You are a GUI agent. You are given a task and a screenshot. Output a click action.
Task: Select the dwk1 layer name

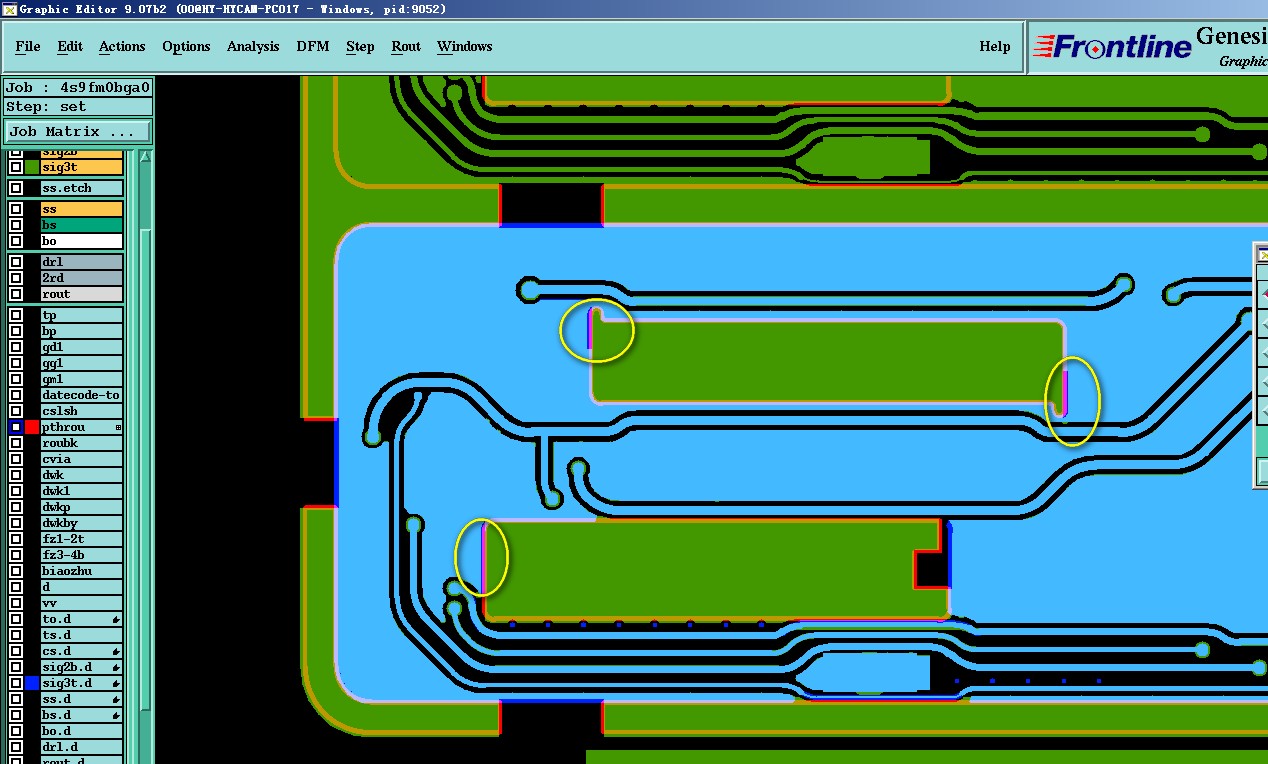pyautogui.click(x=81, y=491)
